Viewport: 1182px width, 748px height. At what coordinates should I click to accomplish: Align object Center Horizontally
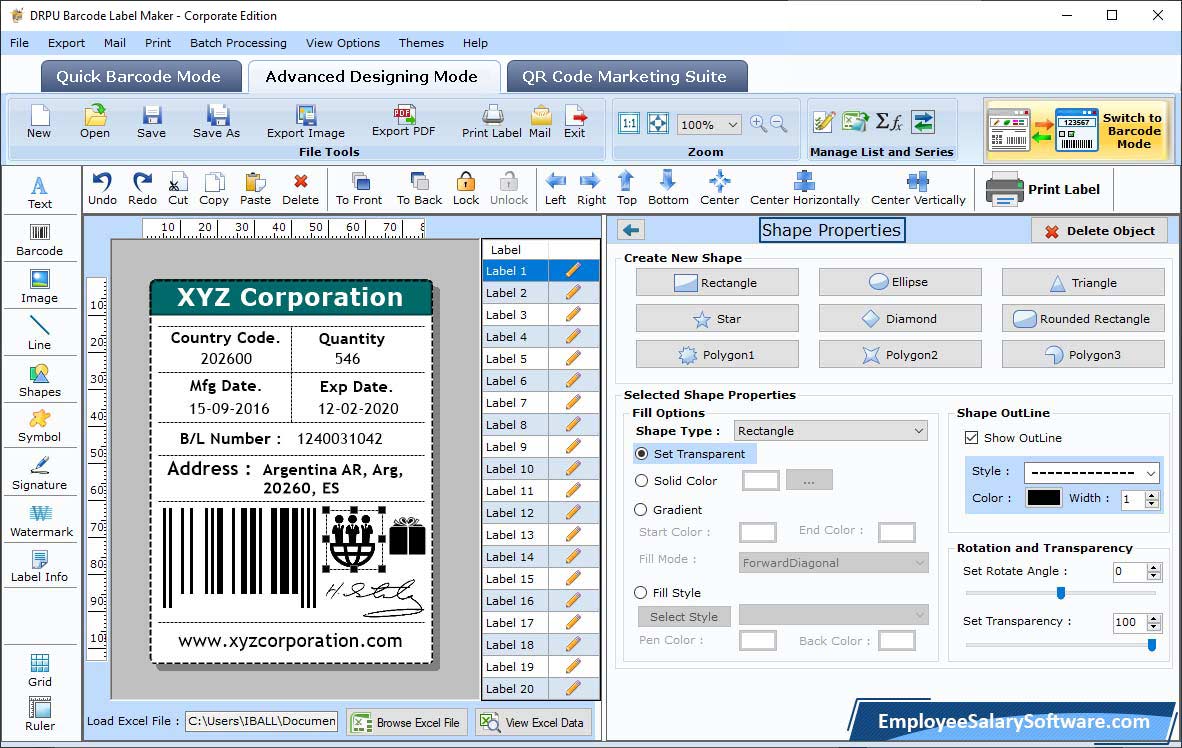tap(804, 189)
